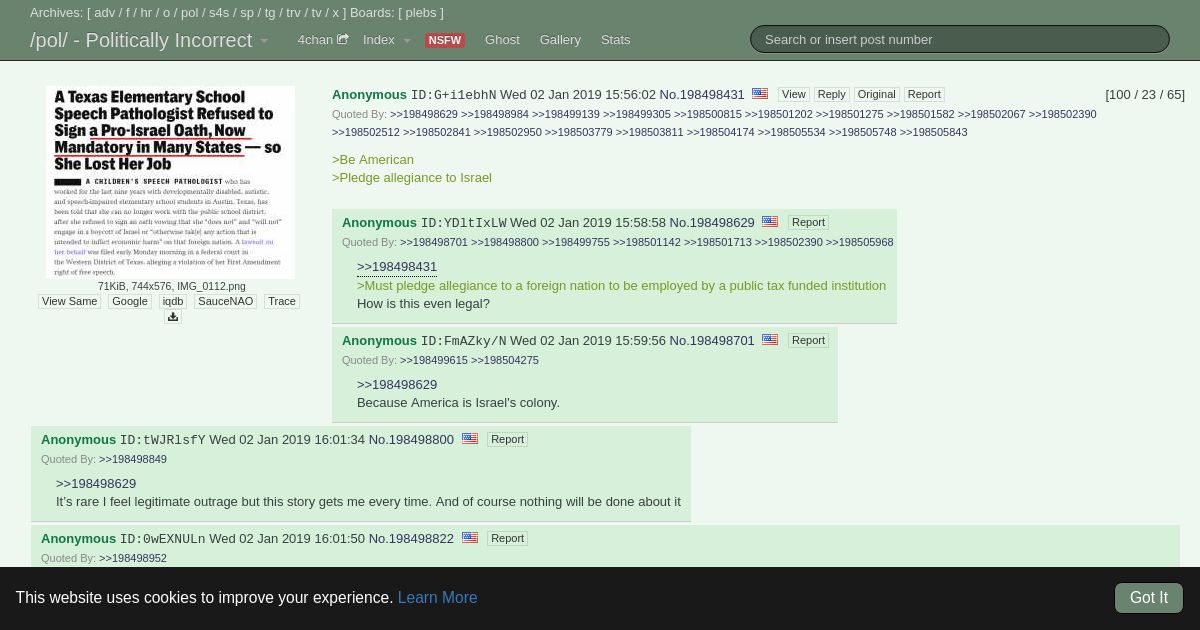1200x630 pixels.
Task: Open quoted-by link >>198499615
Action: coord(434,360)
